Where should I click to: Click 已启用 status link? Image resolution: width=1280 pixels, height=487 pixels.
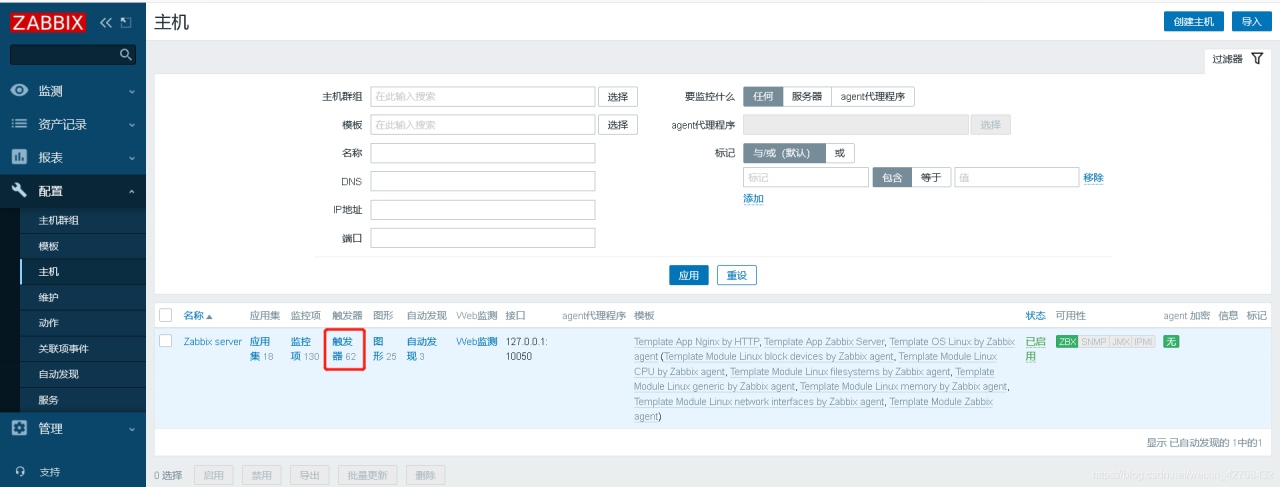(x=1036, y=348)
